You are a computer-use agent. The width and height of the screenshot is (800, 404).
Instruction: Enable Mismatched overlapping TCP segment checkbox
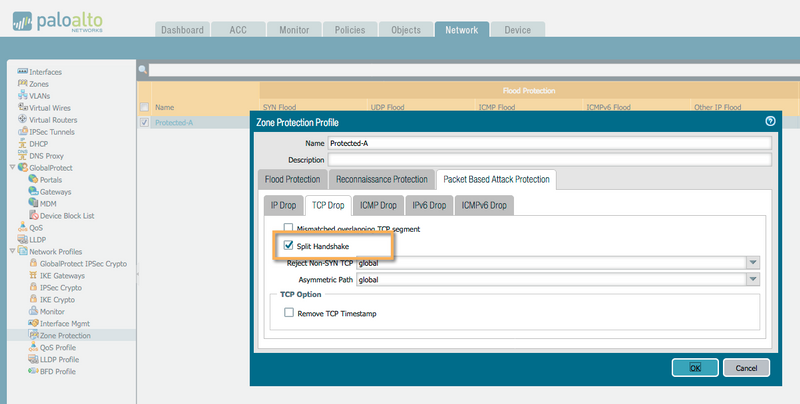click(288, 228)
